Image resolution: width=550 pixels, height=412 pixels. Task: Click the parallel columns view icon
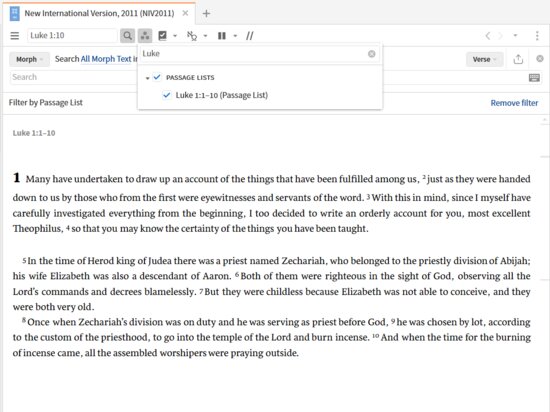click(x=222, y=35)
